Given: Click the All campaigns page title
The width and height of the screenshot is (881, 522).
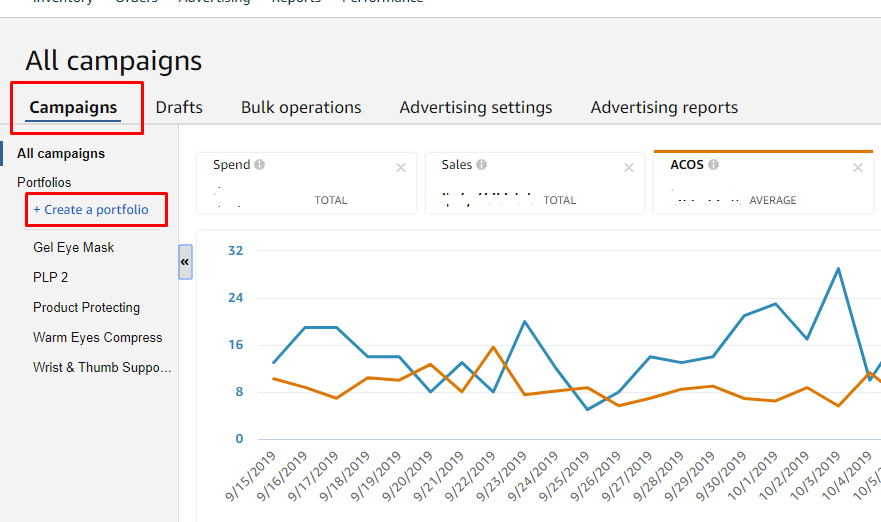Looking at the screenshot, I should click(113, 61).
